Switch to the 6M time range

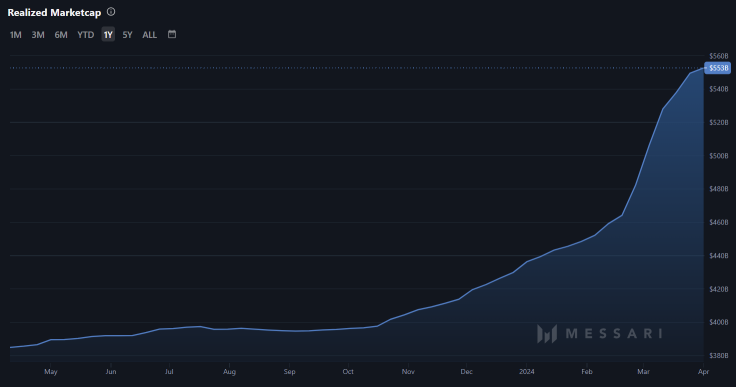coord(61,35)
